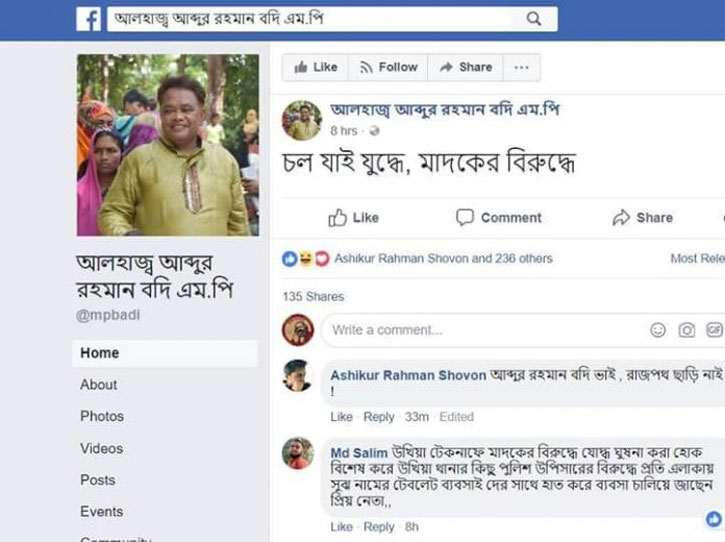
Task: Click the heart reaction icon
Action: 322,259
